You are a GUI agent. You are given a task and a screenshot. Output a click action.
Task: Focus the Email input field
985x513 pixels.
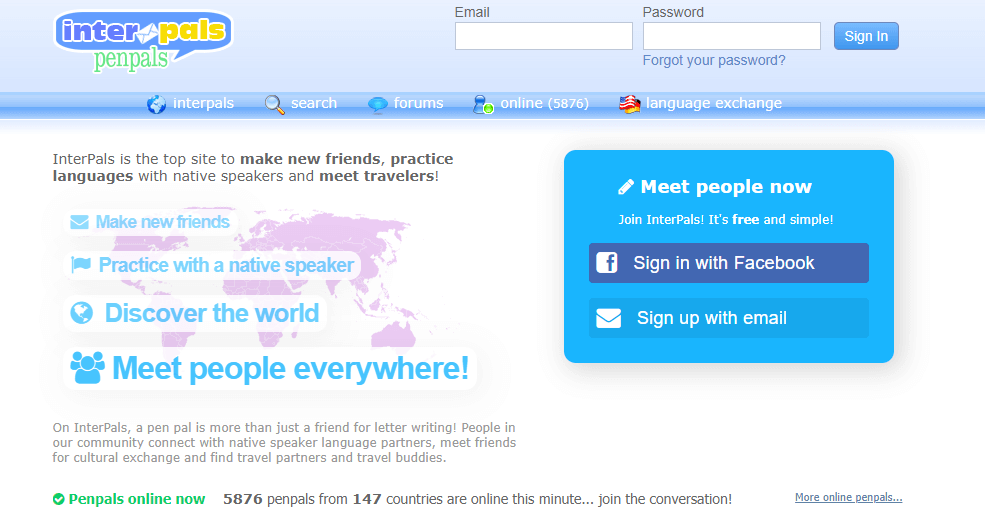coord(543,36)
